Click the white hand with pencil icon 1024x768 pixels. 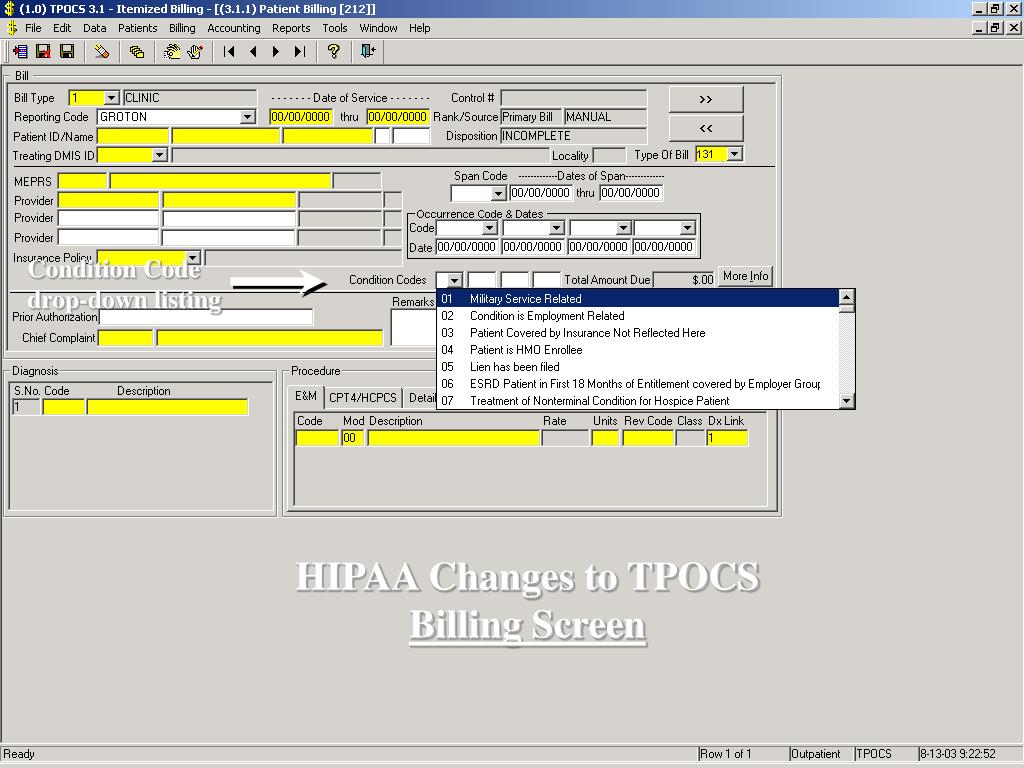pyautogui.click(x=195, y=52)
